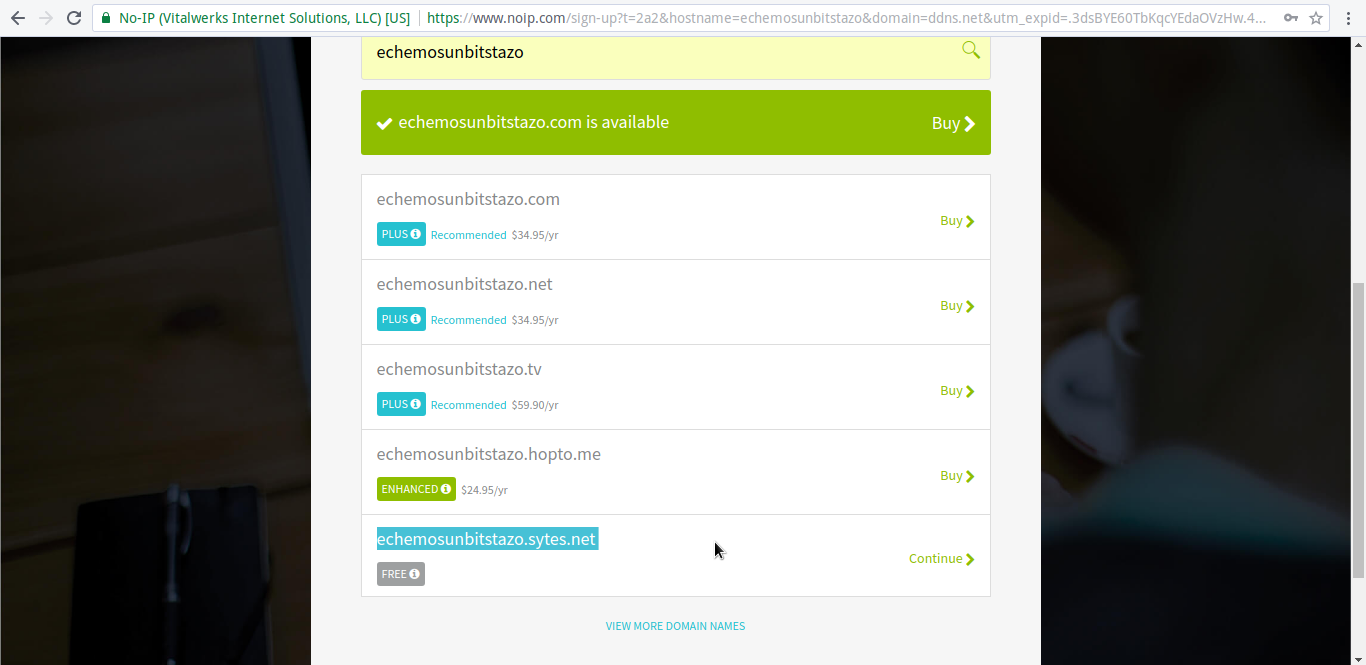
Task: Click the saved password key icon
Action: 1291,18
